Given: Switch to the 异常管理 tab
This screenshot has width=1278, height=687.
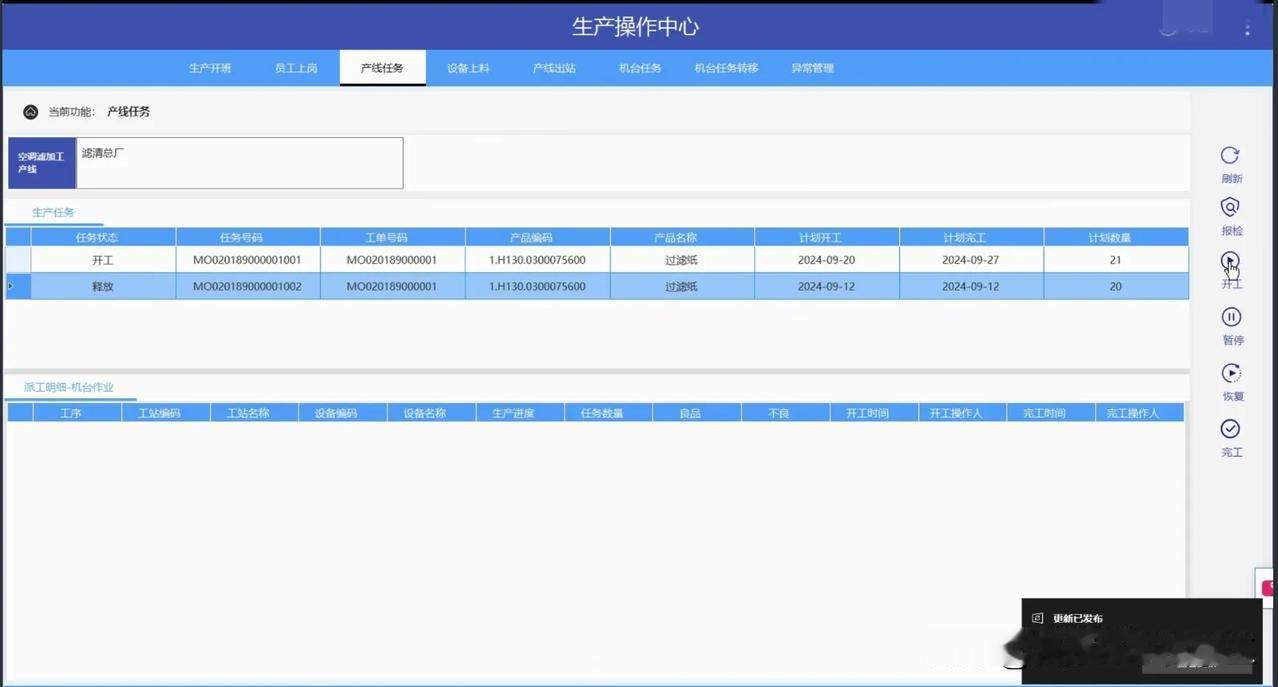Looking at the screenshot, I should tap(811, 67).
